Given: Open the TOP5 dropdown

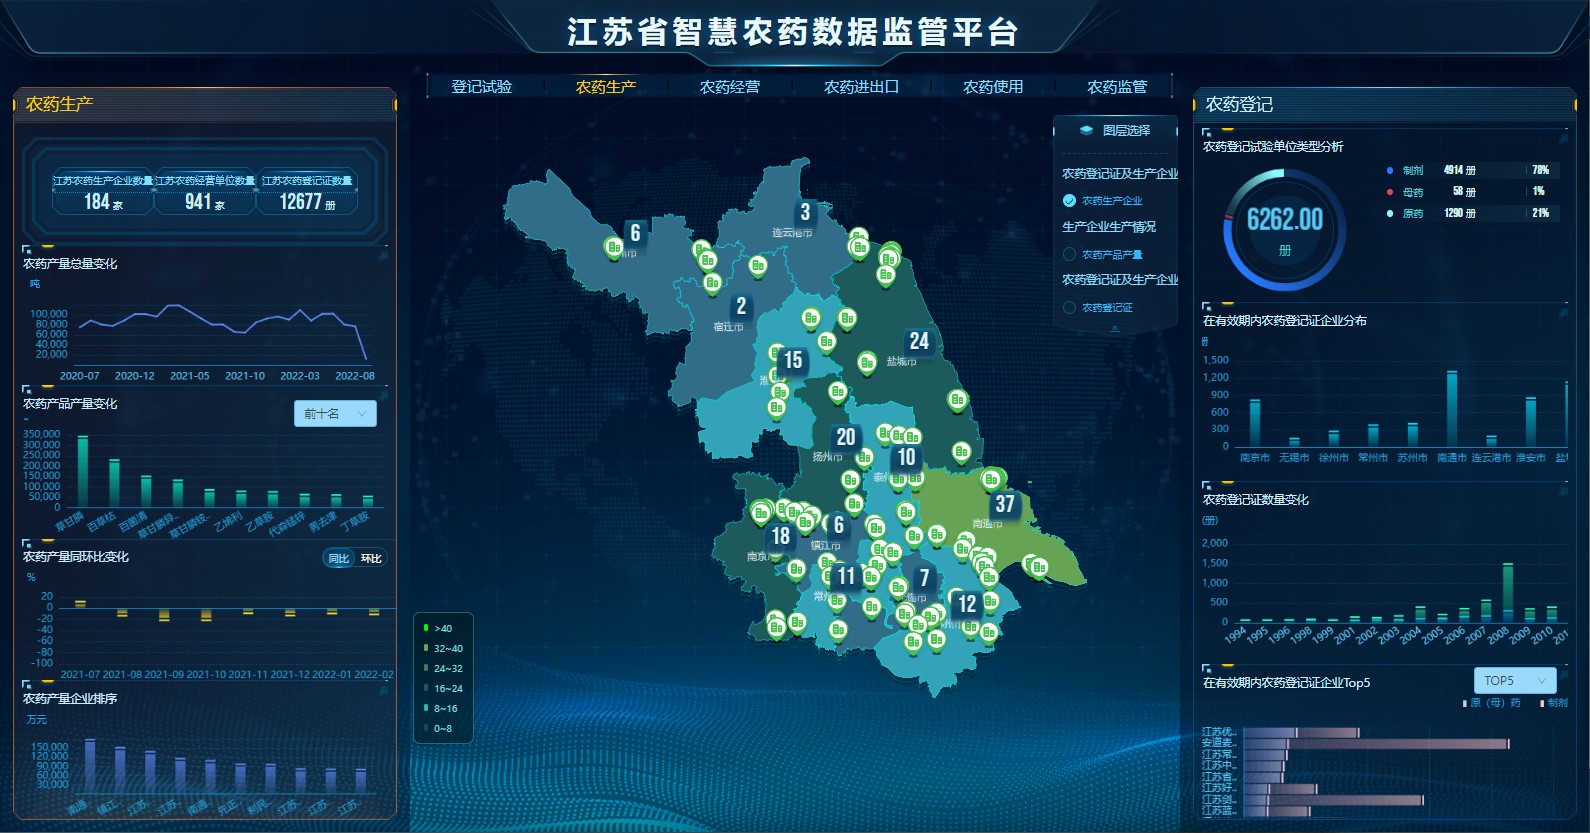Looking at the screenshot, I should [x=1514, y=681].
